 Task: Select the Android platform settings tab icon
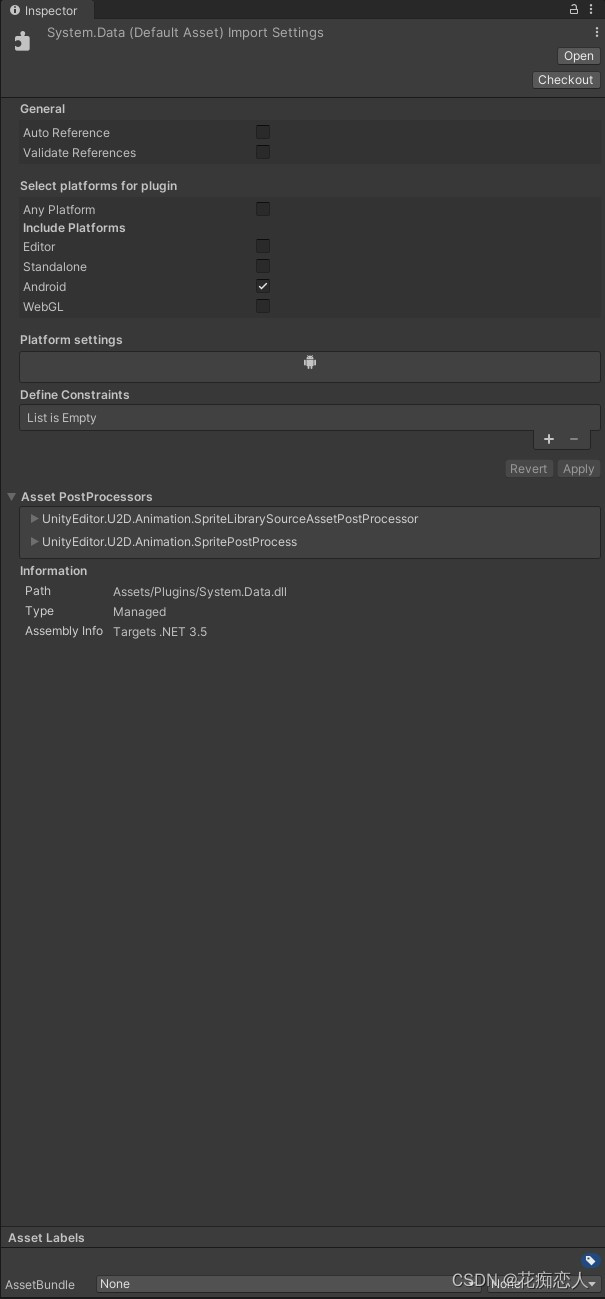click(x=310, y=362)
